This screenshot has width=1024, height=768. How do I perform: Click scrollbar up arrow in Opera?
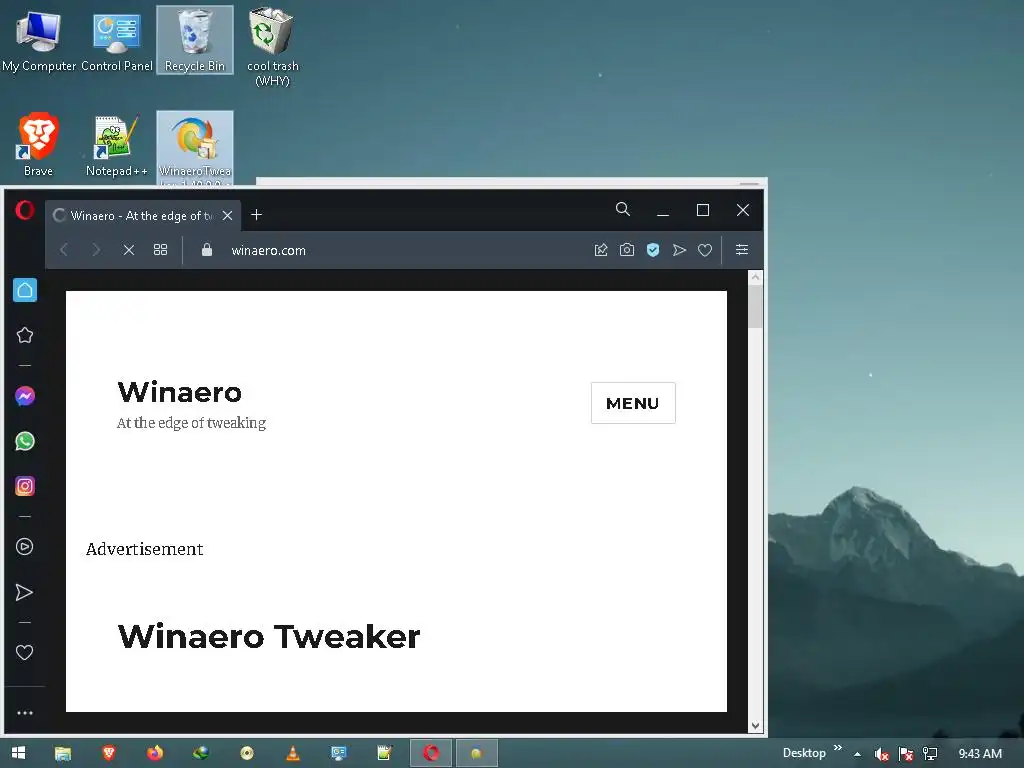[x=756, y=277]
